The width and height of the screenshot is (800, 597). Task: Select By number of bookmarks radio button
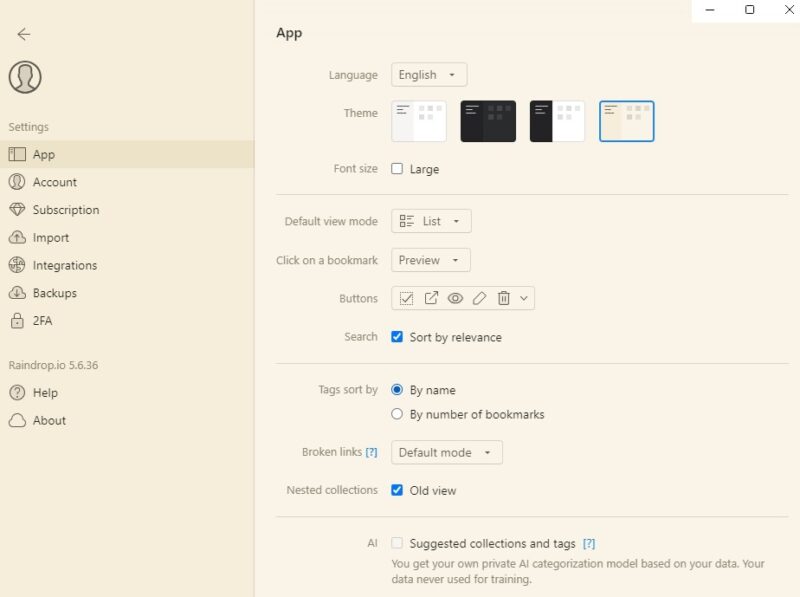tap(397, 412)
